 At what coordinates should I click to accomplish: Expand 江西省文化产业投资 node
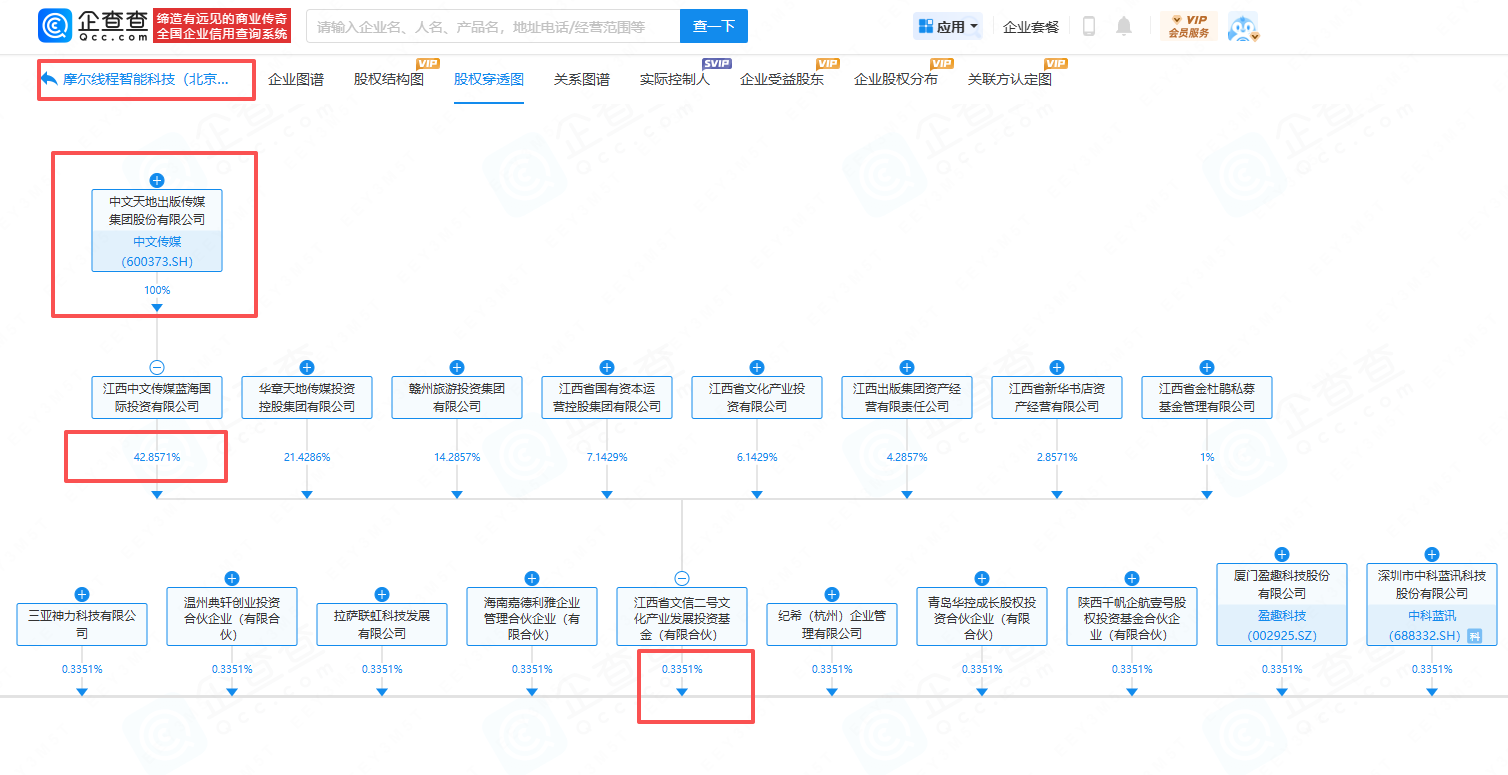click(x=757, y=367)
